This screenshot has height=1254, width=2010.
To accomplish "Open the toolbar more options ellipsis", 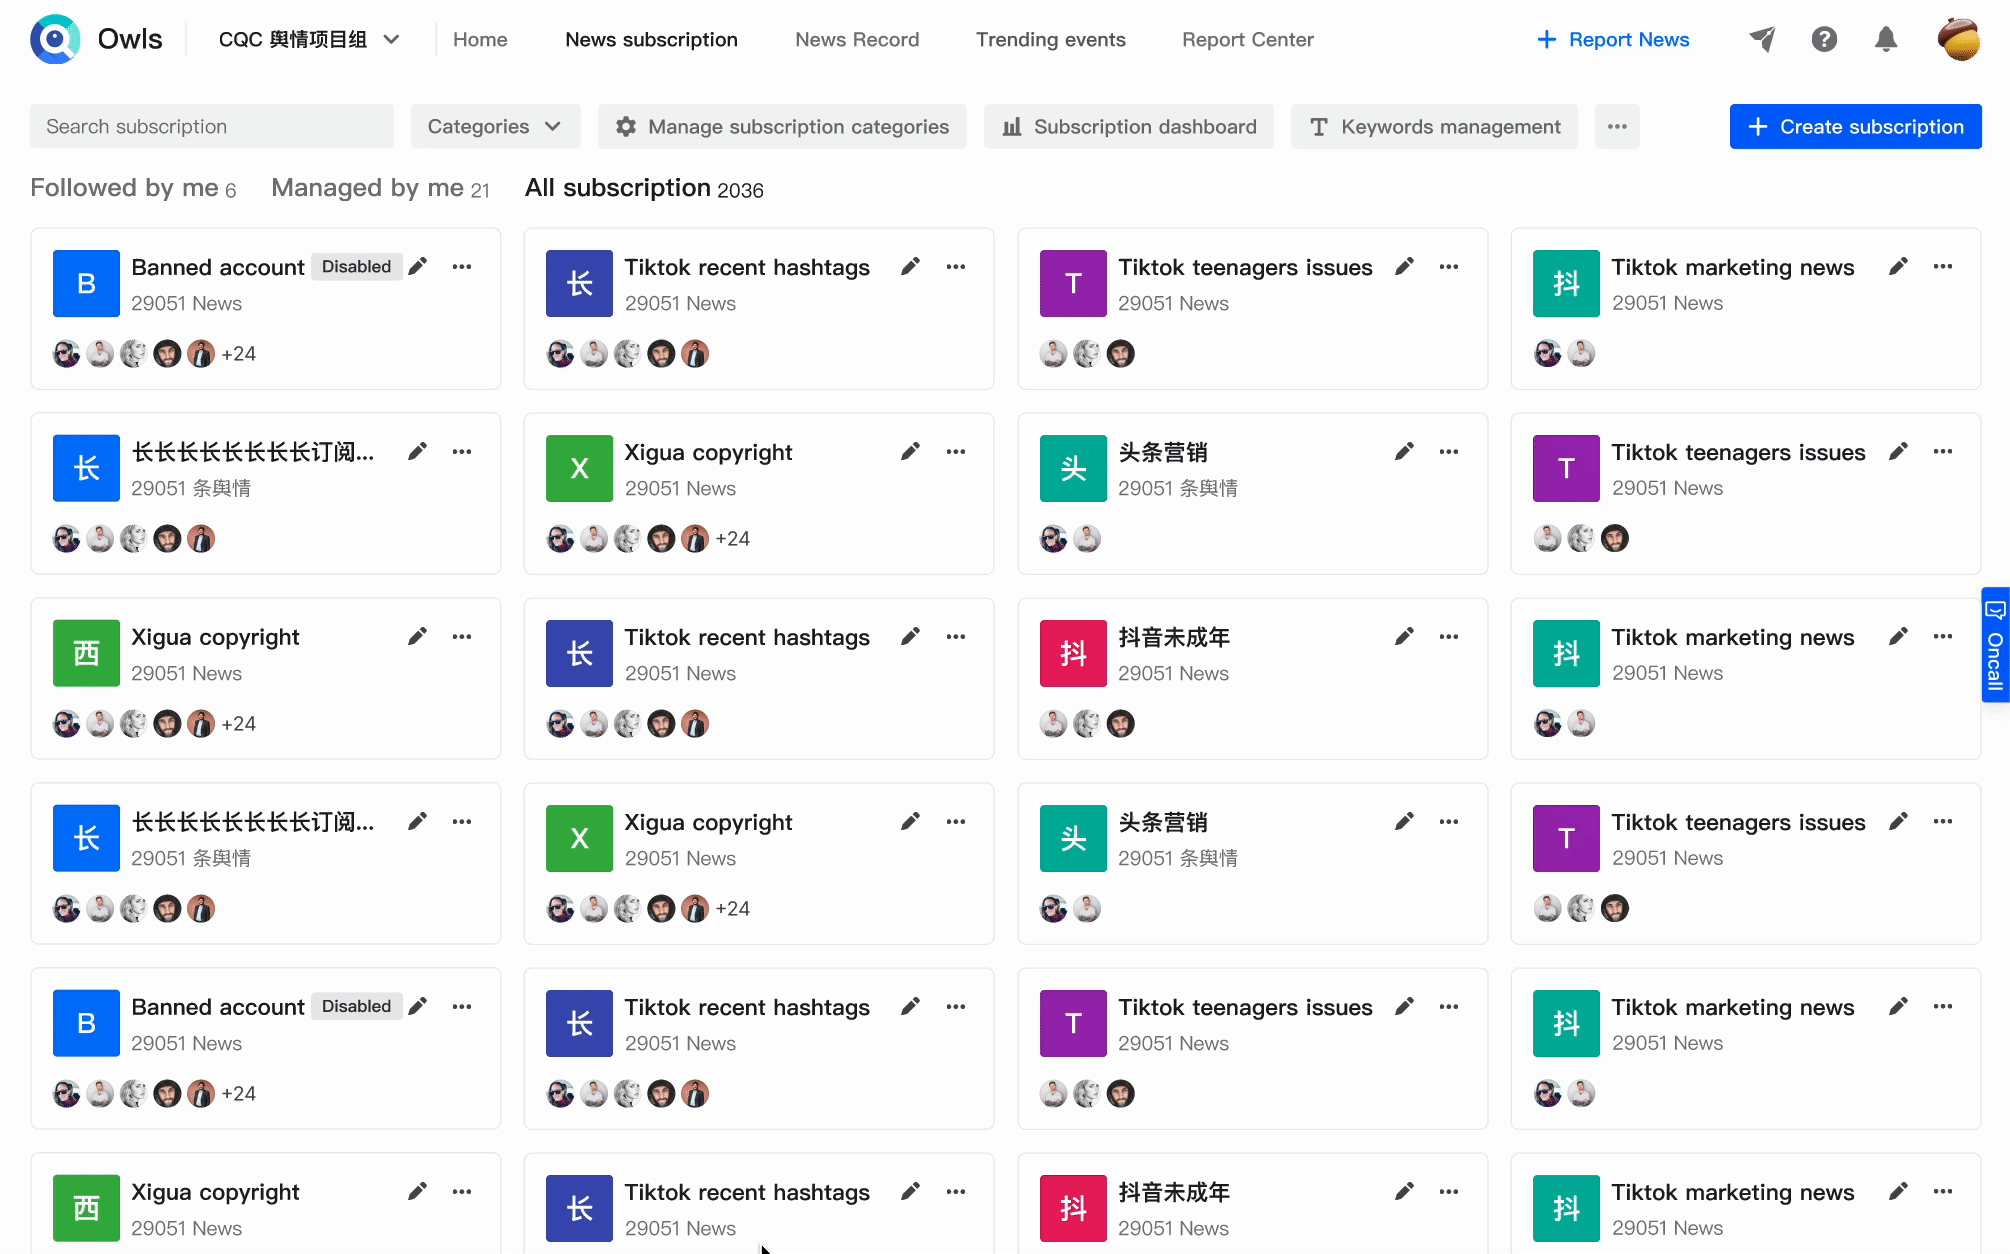I will (1617, 127).
